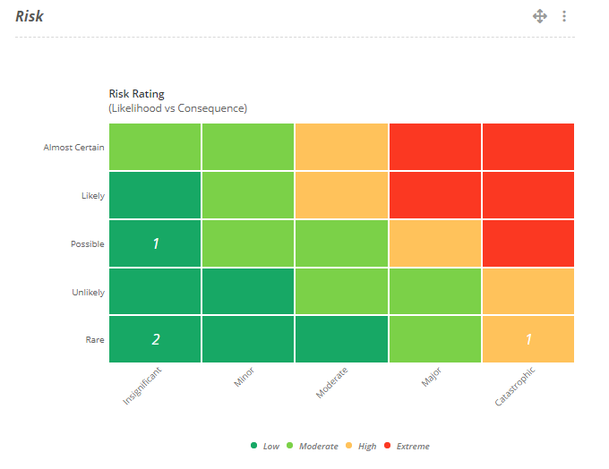The width and height of the screenshot is (609, 469).
Task: Toggle the Moderate legend series
Action: (x=312, y=446)
